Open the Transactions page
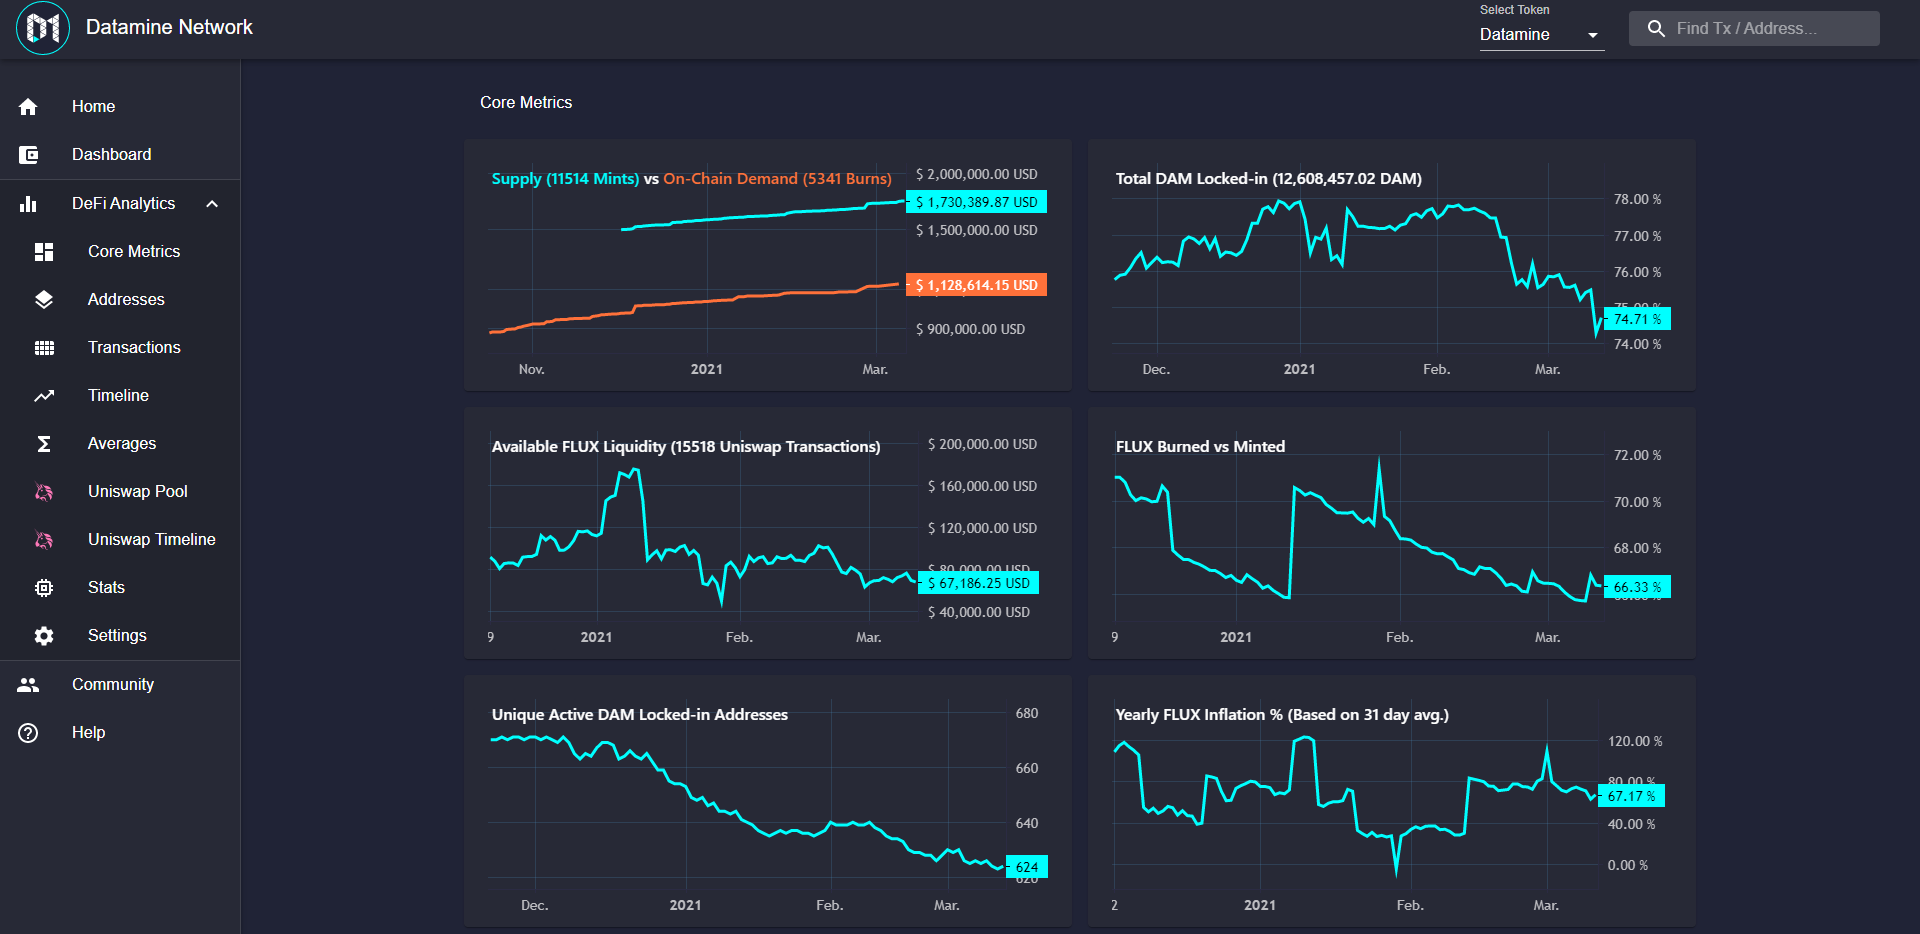This screenshot has width=1920, height=934. (x=120, y=347)
